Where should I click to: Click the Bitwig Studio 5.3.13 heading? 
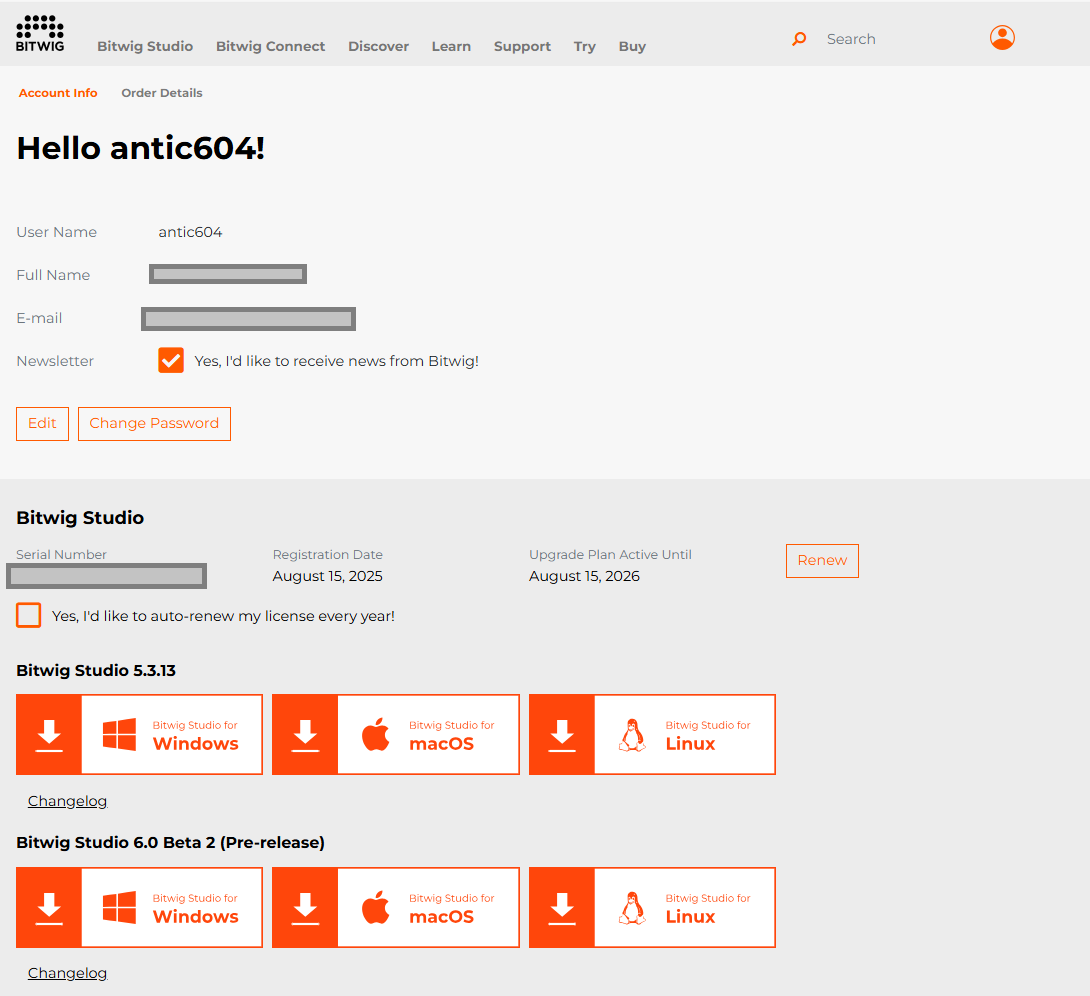click(96, 671)
